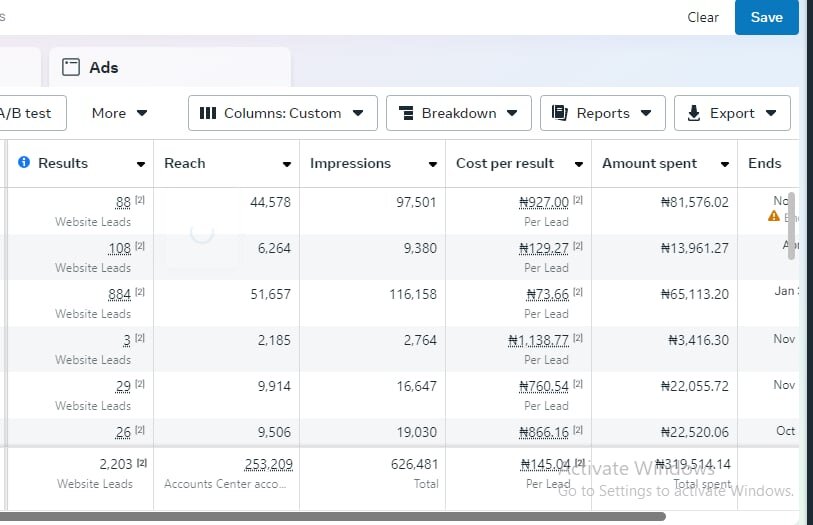
Task: Click the vertical scrollbar on the table
Action: [x=792, y=227]
